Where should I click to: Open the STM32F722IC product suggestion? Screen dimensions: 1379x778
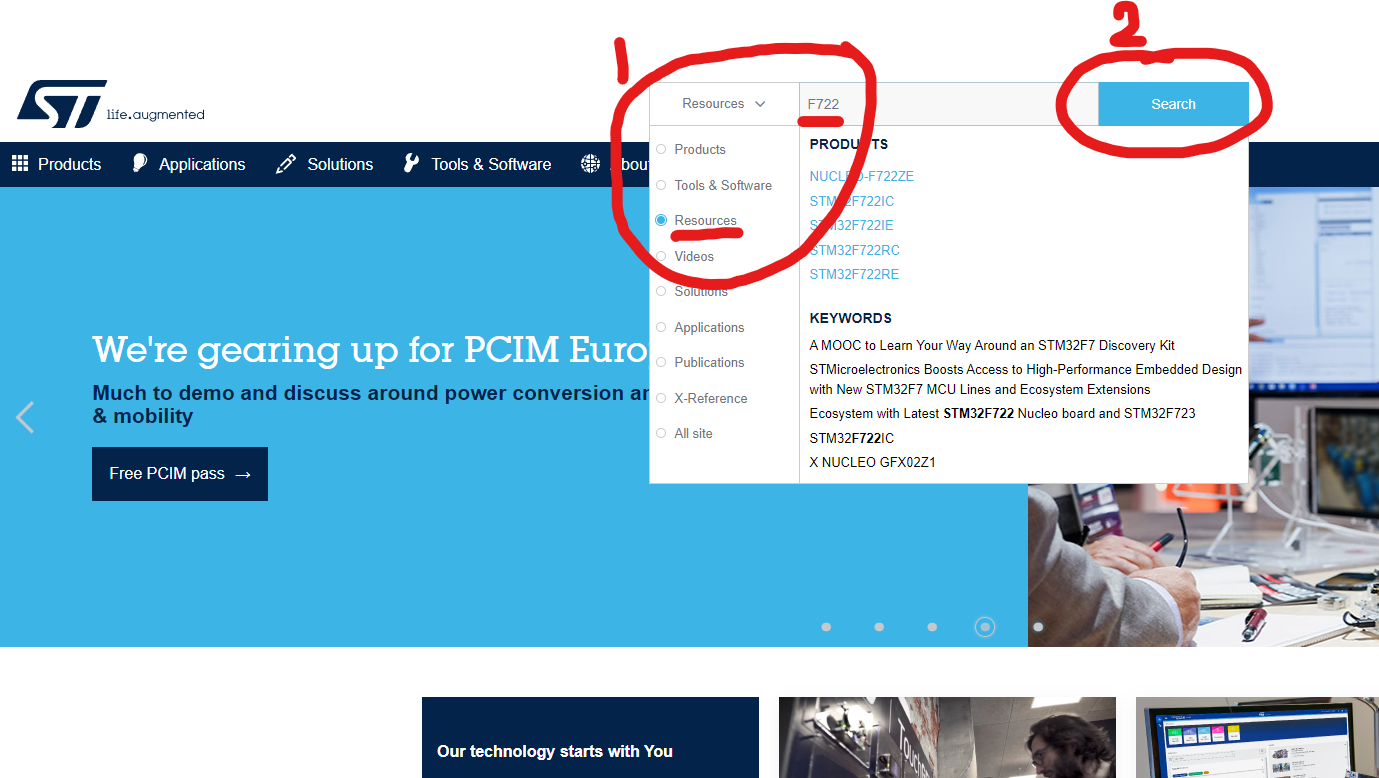(x=852, y=201)
